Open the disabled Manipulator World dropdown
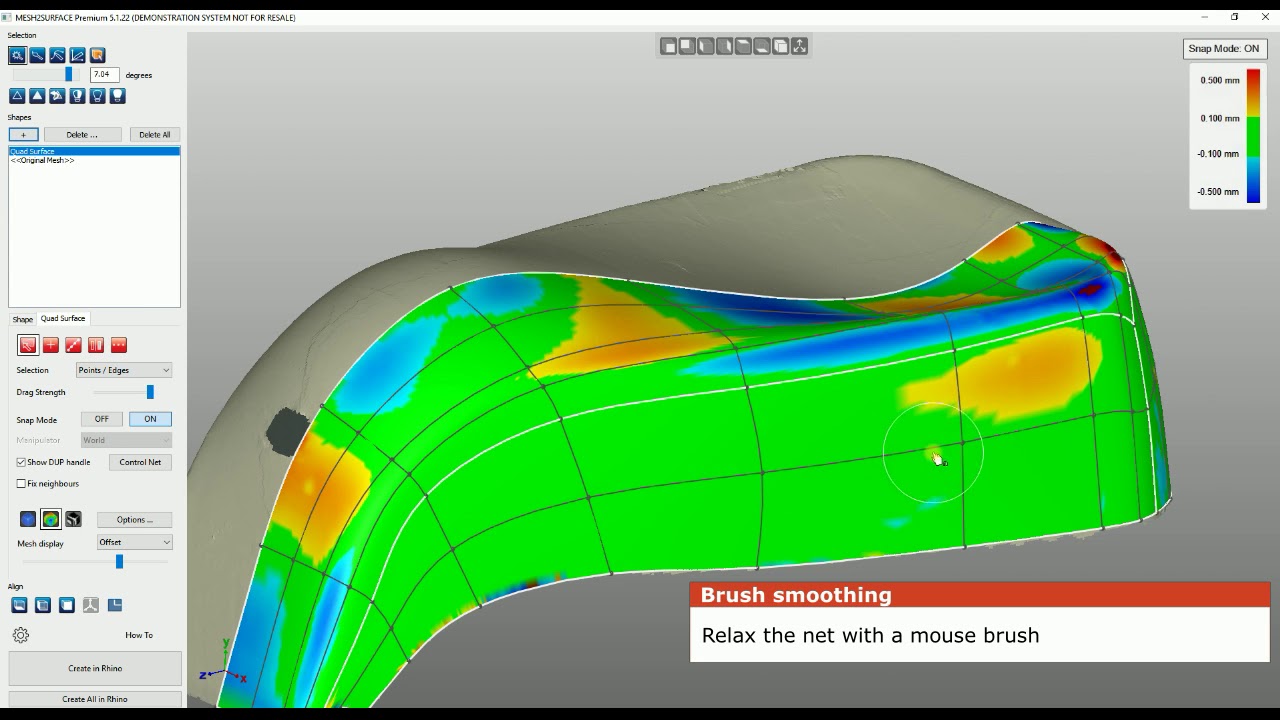Screen dimensions: 1280x720 124,440
